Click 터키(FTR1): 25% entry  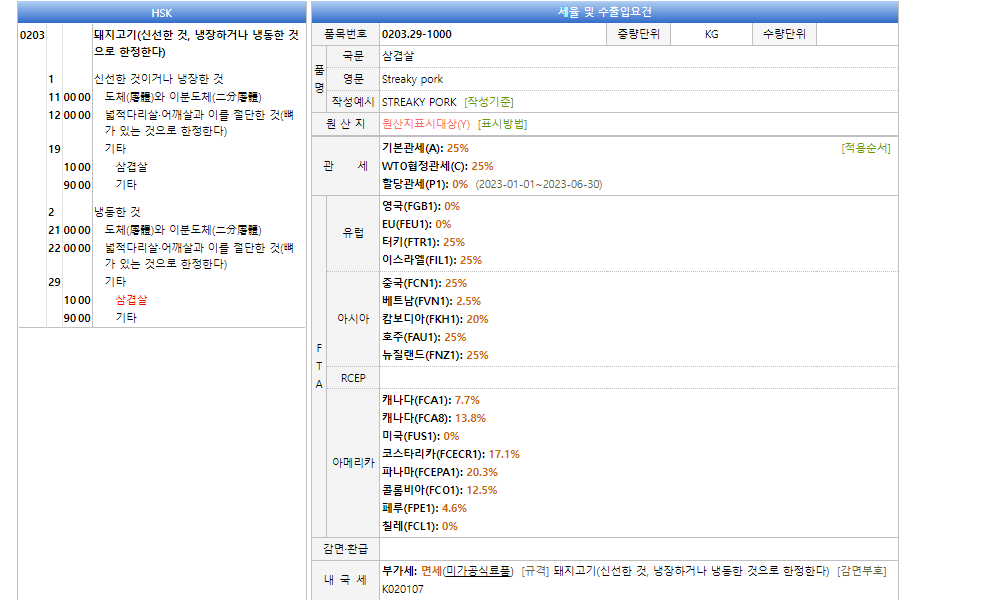[x=423, y=242]
